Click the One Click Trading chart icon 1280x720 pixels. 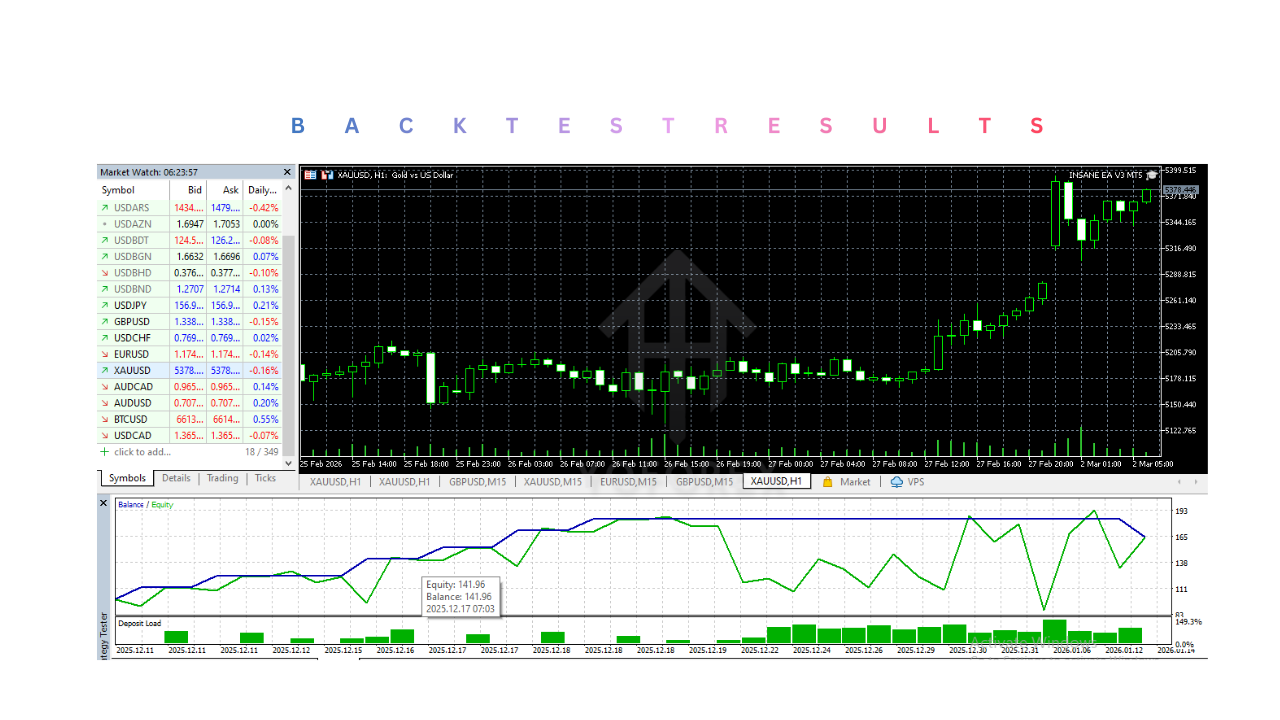click(x=310, y=175)
